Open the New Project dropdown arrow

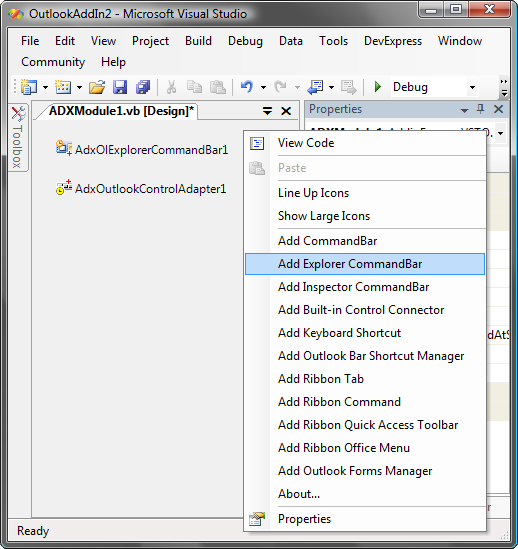click(45, 87)
